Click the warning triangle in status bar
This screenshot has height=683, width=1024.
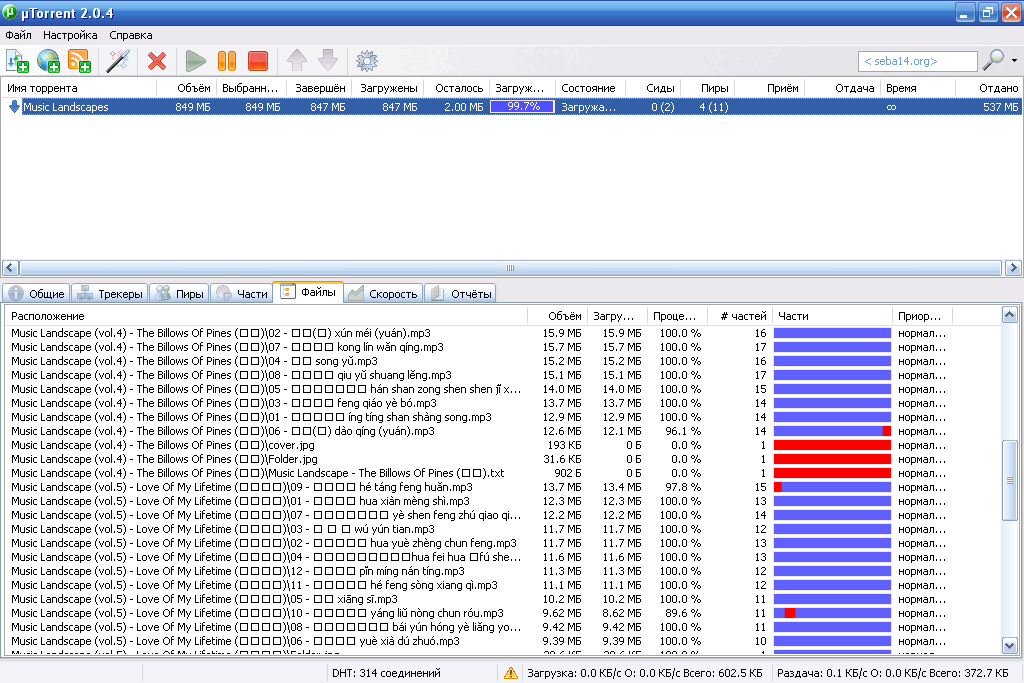[511, 673]
